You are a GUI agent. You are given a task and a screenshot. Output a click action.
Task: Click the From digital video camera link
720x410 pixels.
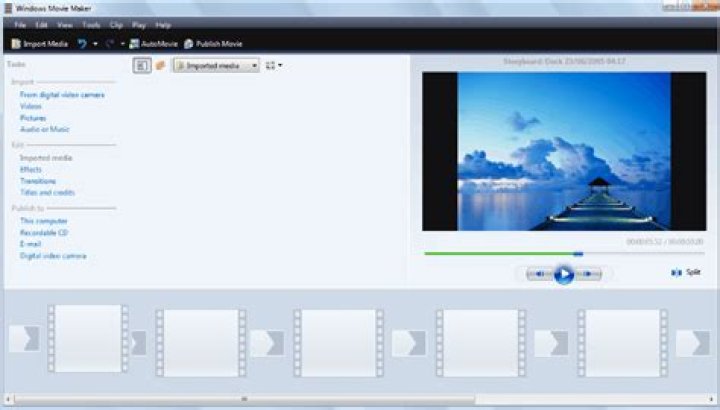point(62,95)
